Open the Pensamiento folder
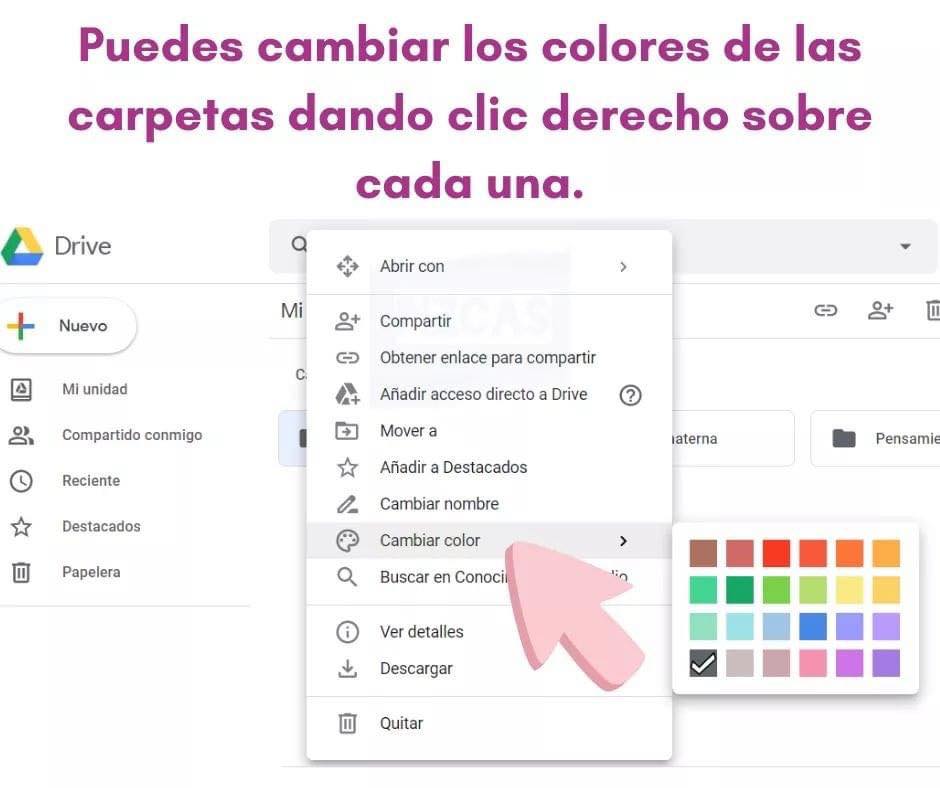Viewport: 940px width, 788px height. click(880, 438)
